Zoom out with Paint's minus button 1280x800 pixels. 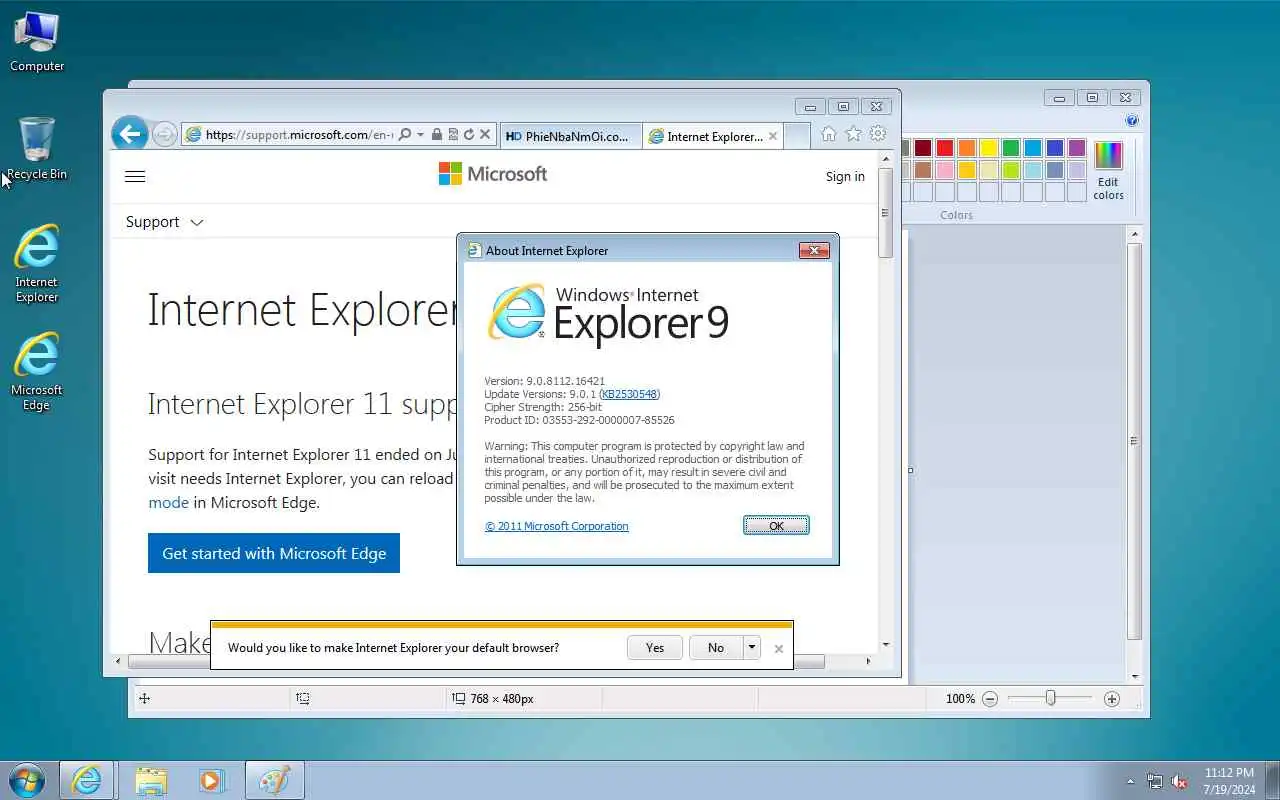[x=990, y=699]
